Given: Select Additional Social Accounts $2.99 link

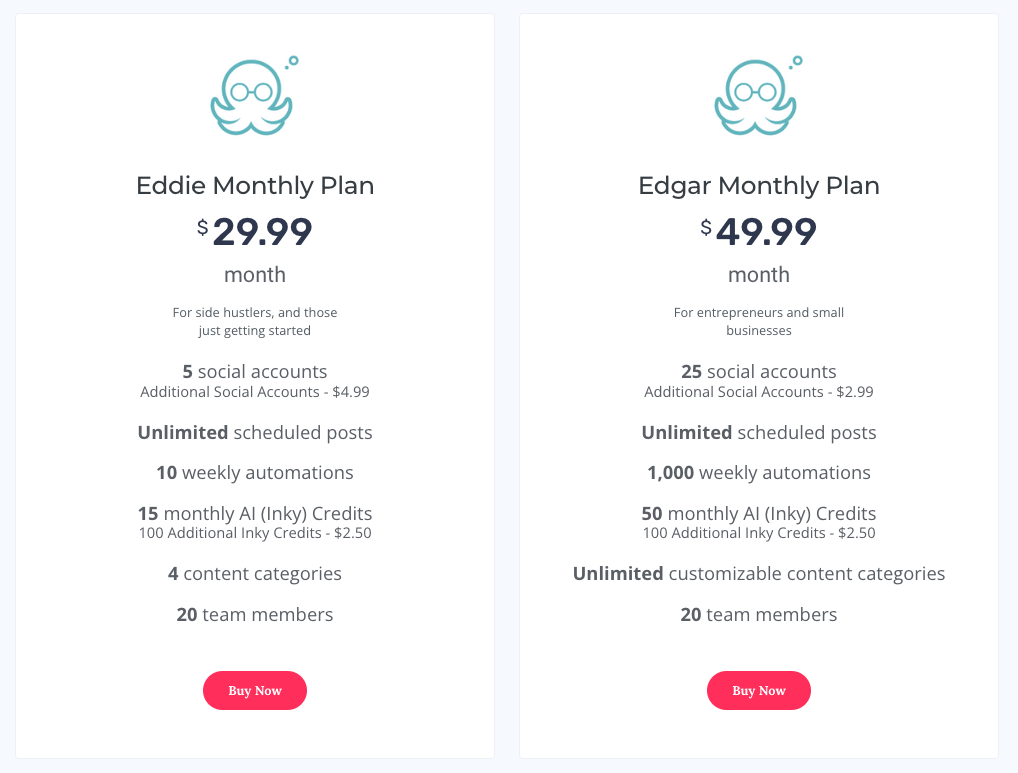Looking at the screenshot, I should (x=758, y=391).
